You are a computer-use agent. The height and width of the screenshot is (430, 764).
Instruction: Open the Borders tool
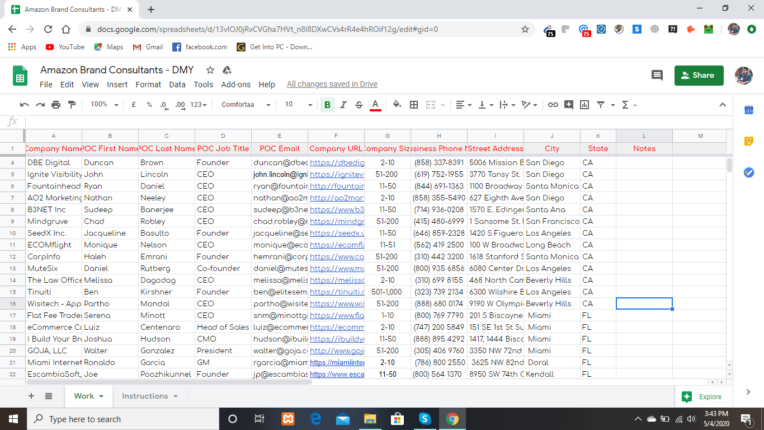414,105
